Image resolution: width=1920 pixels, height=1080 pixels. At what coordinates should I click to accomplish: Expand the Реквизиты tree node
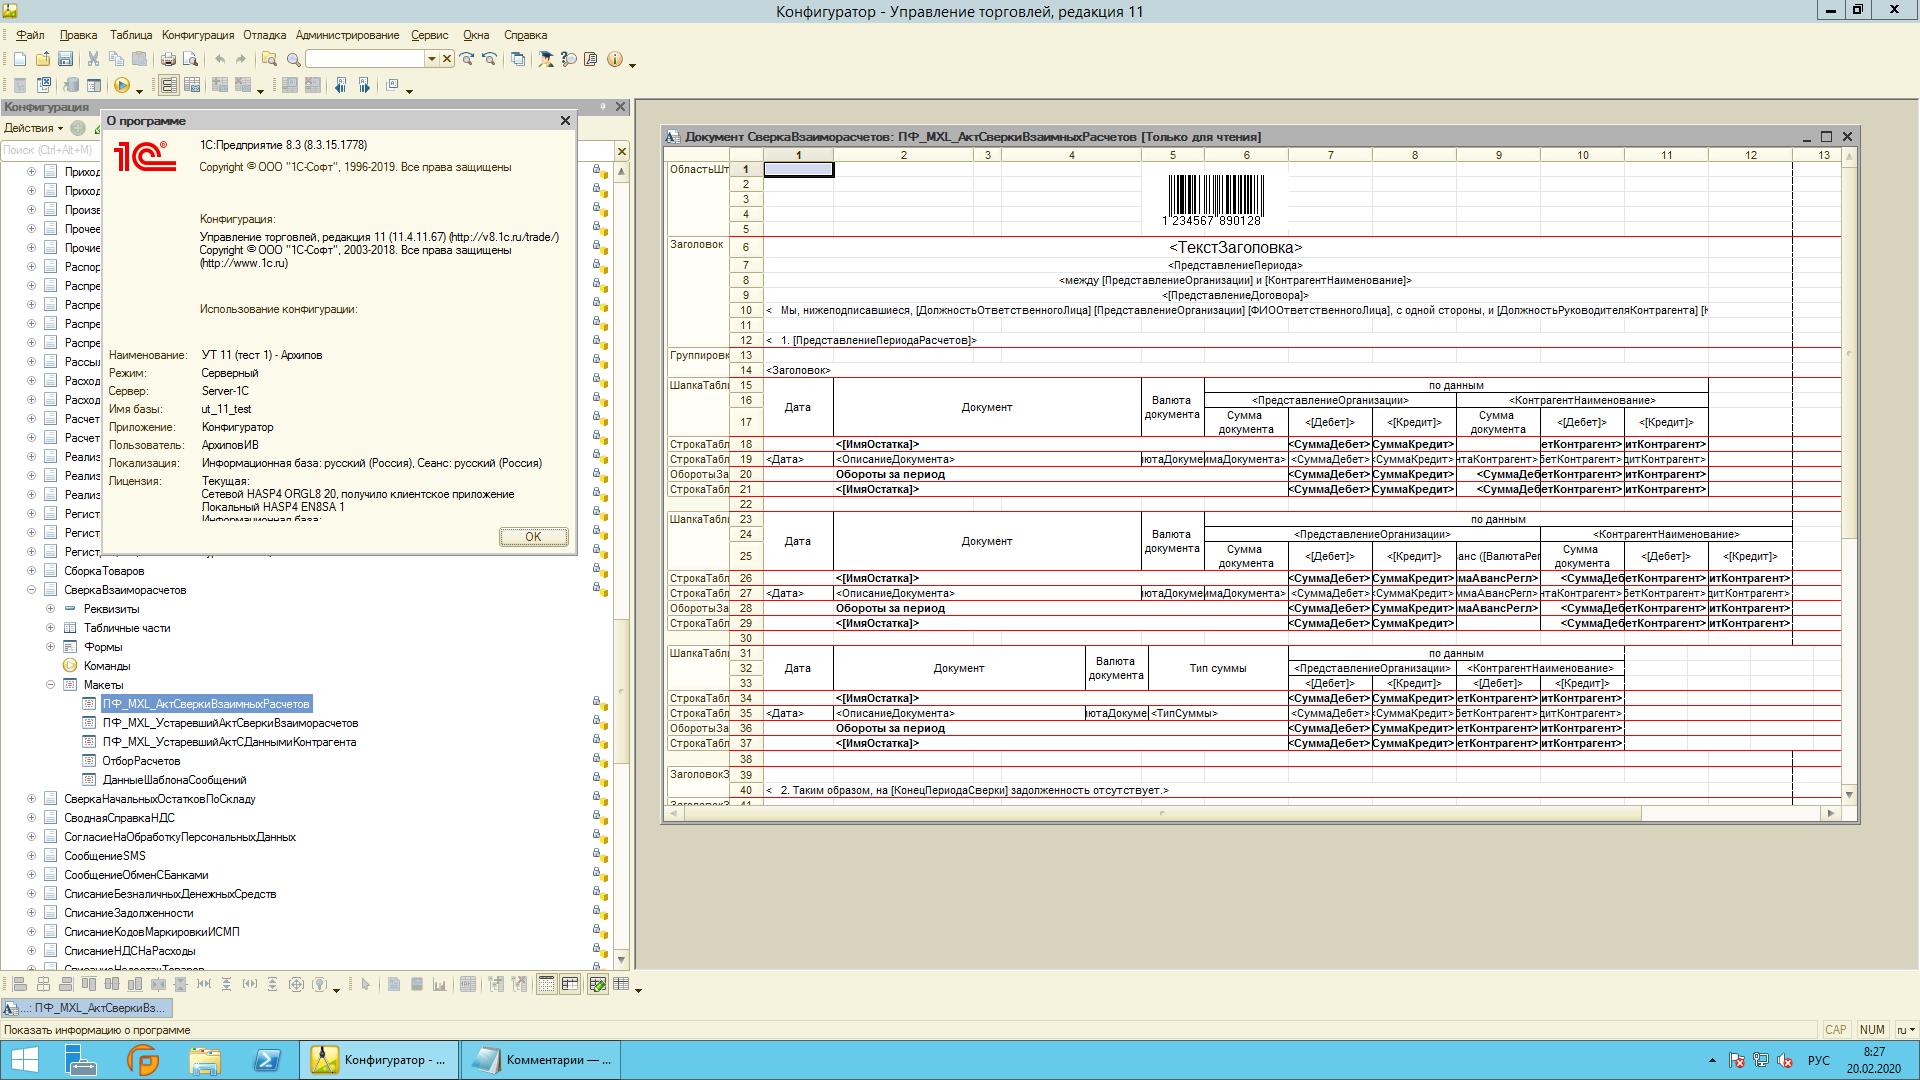tap(50, 609)
